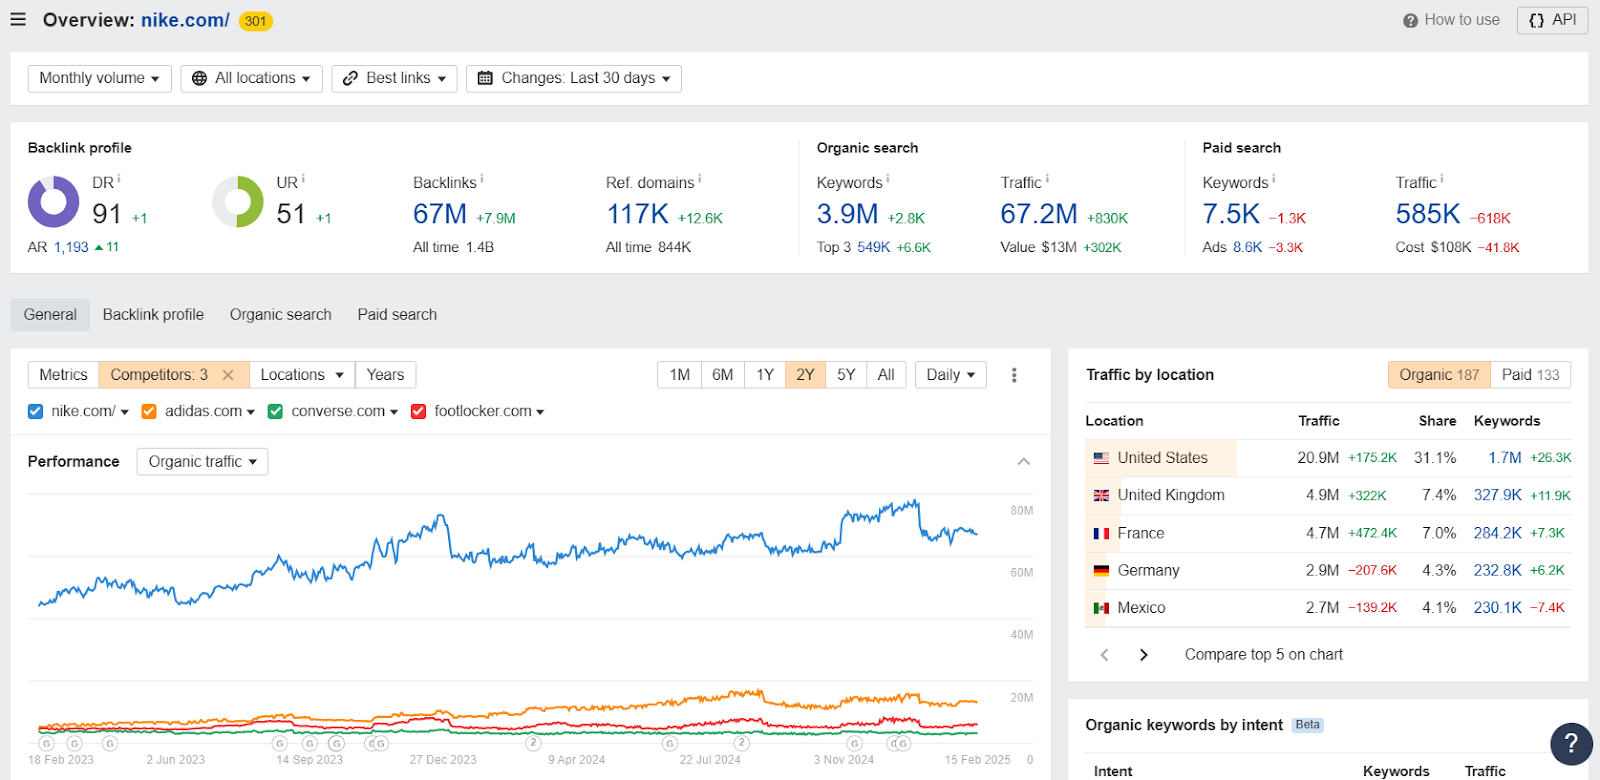Click the United States flag icon

1101,458
